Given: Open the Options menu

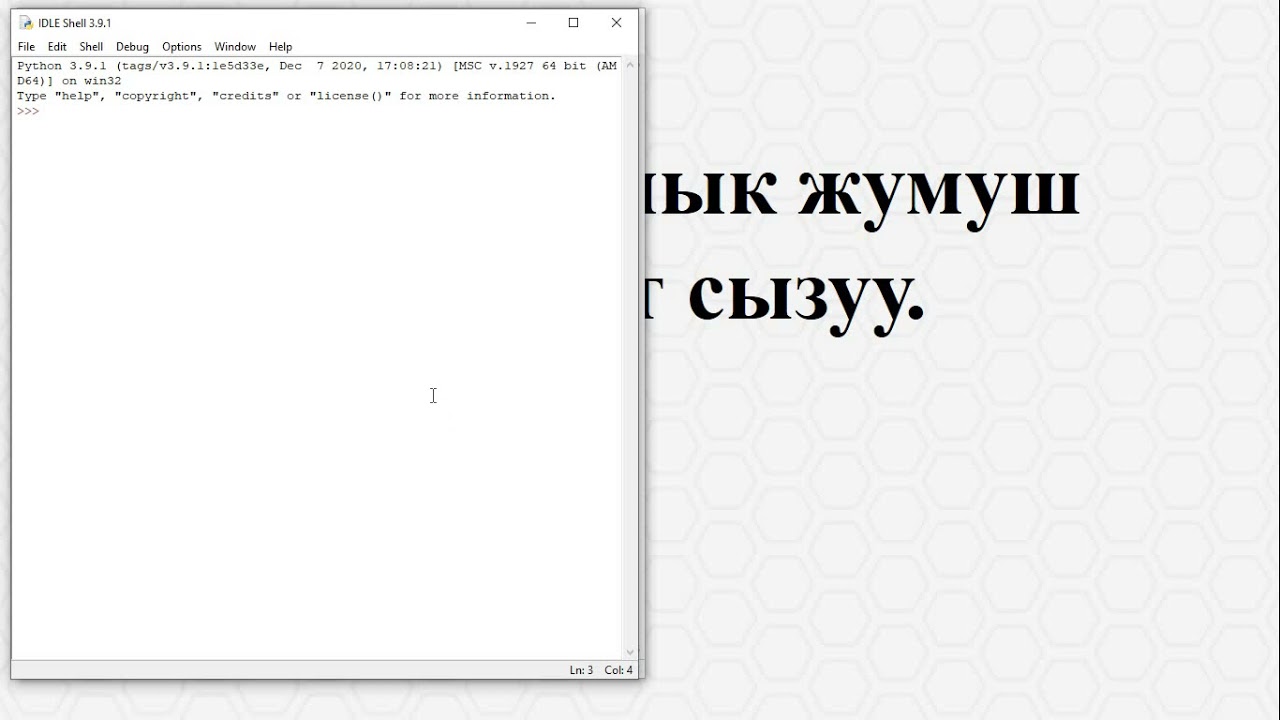Looking at the screenshot, I should [x=182, y=47].
